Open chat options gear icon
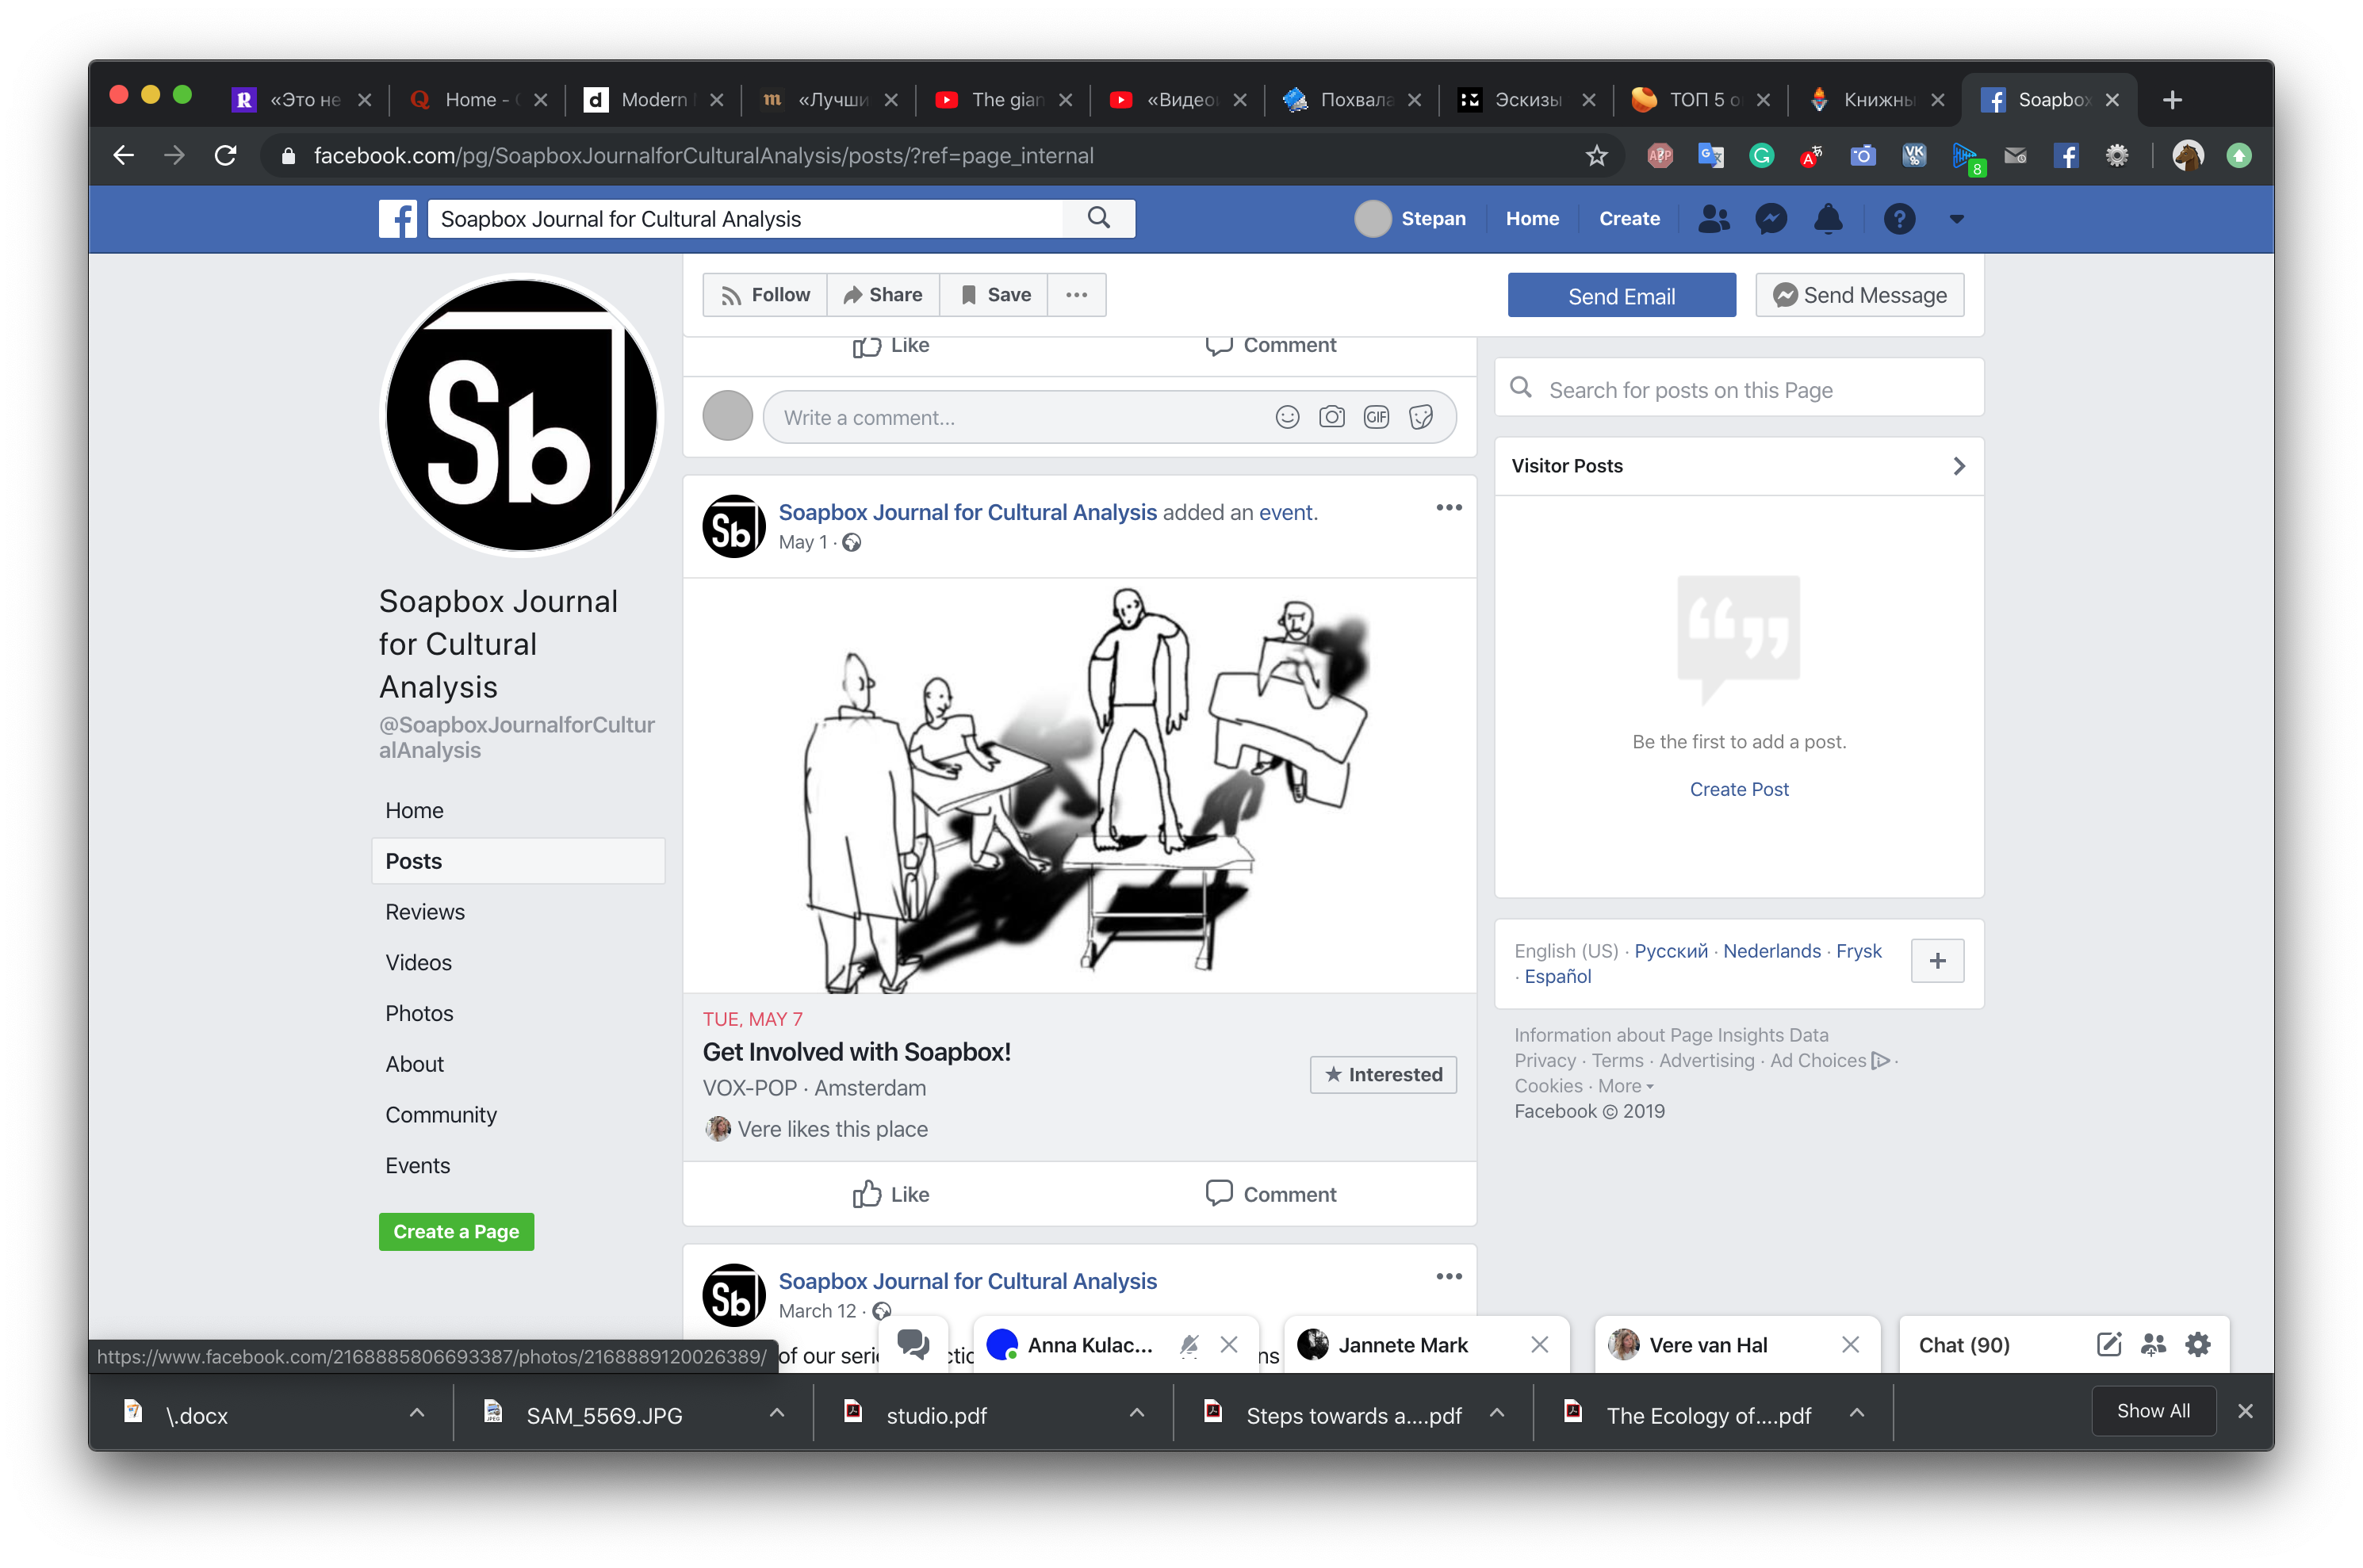This screenshot has width=2363, height=1568. point(2197,1344)
